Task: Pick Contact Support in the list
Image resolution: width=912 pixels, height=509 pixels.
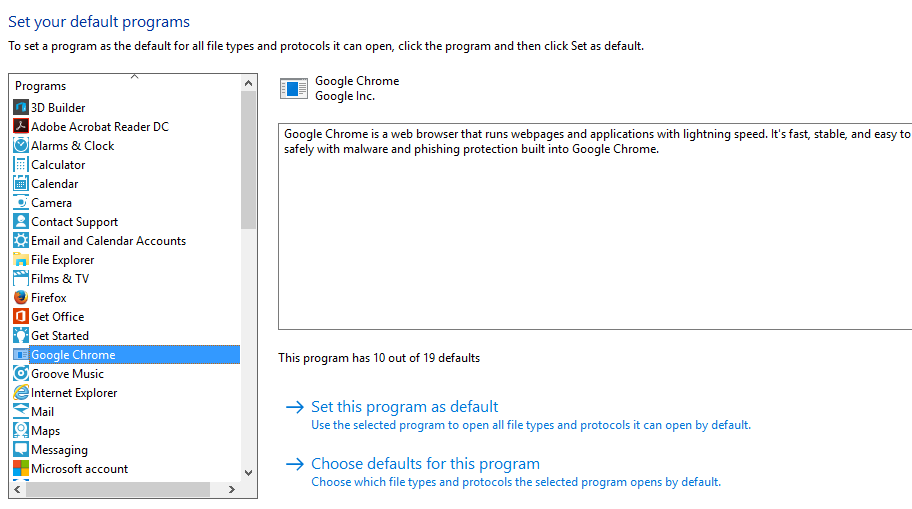Action: (74, 222)
